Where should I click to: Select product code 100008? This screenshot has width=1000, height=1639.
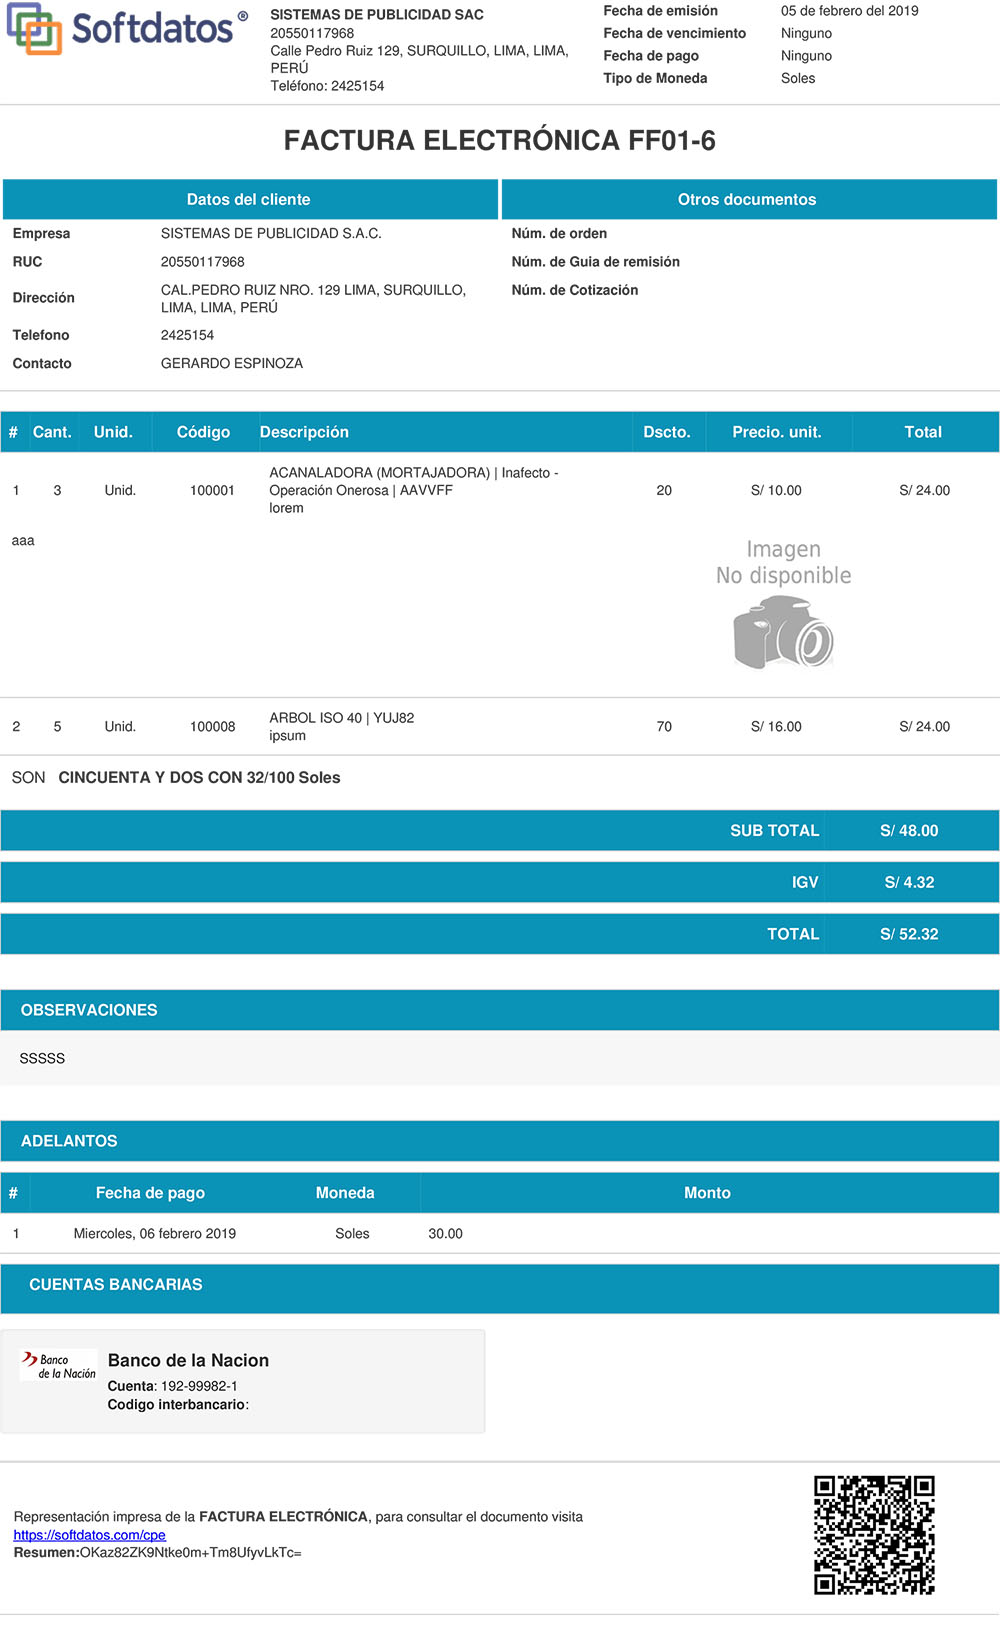212,727
